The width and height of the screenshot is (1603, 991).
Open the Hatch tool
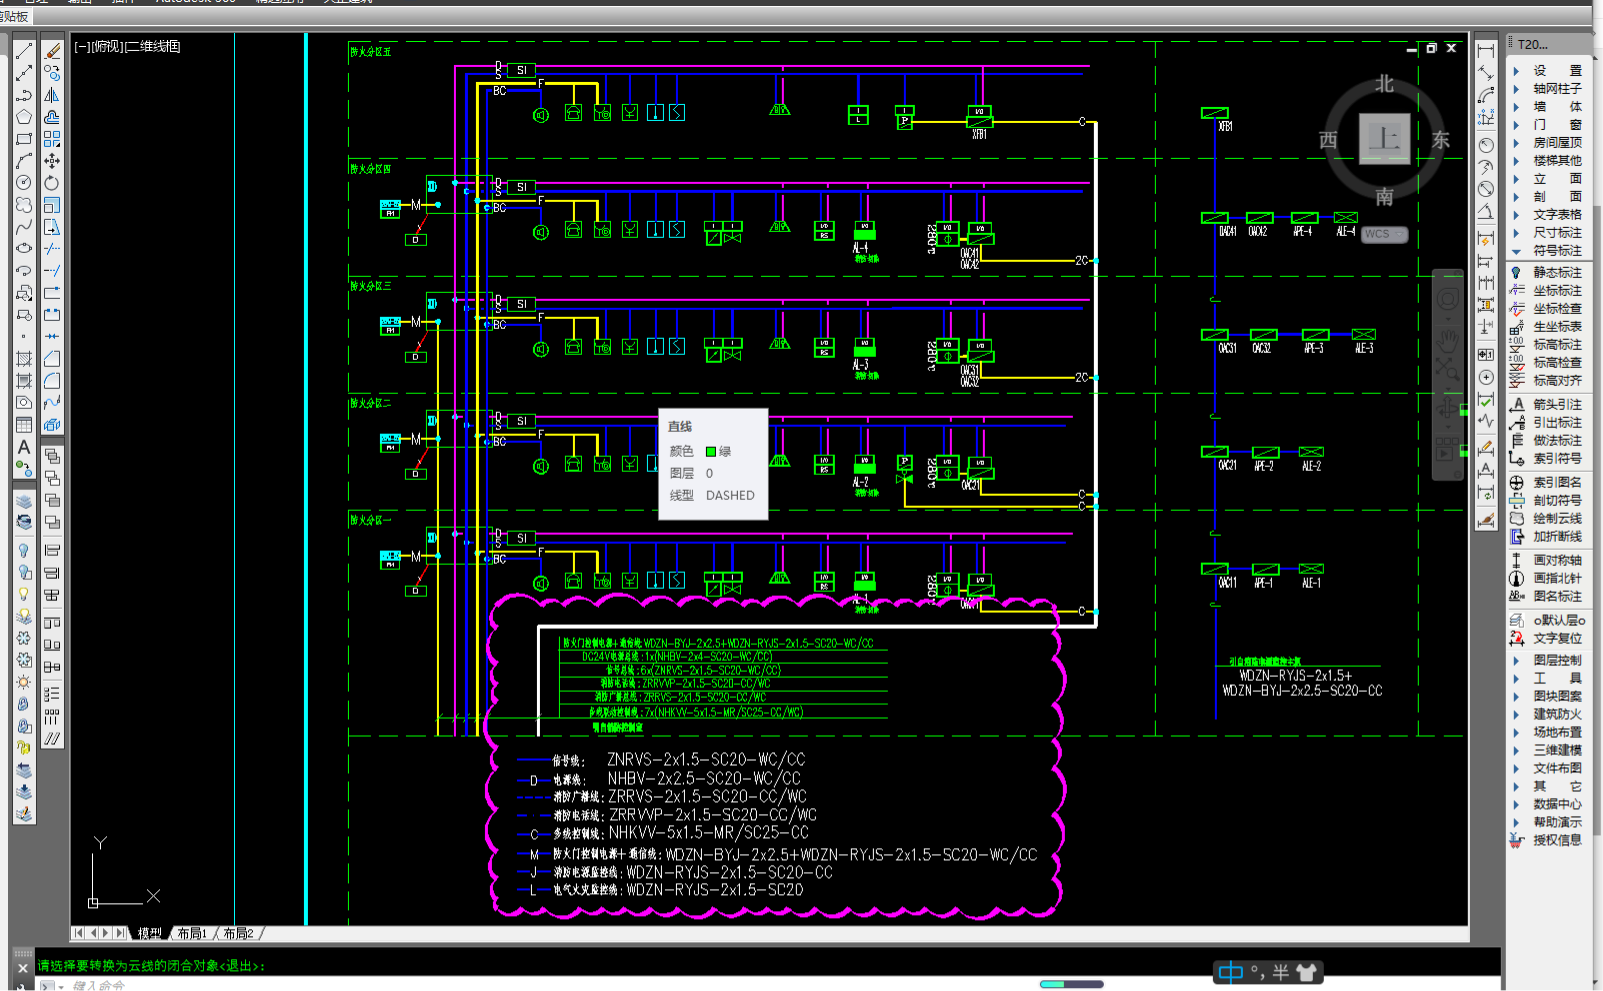point(24,359)
